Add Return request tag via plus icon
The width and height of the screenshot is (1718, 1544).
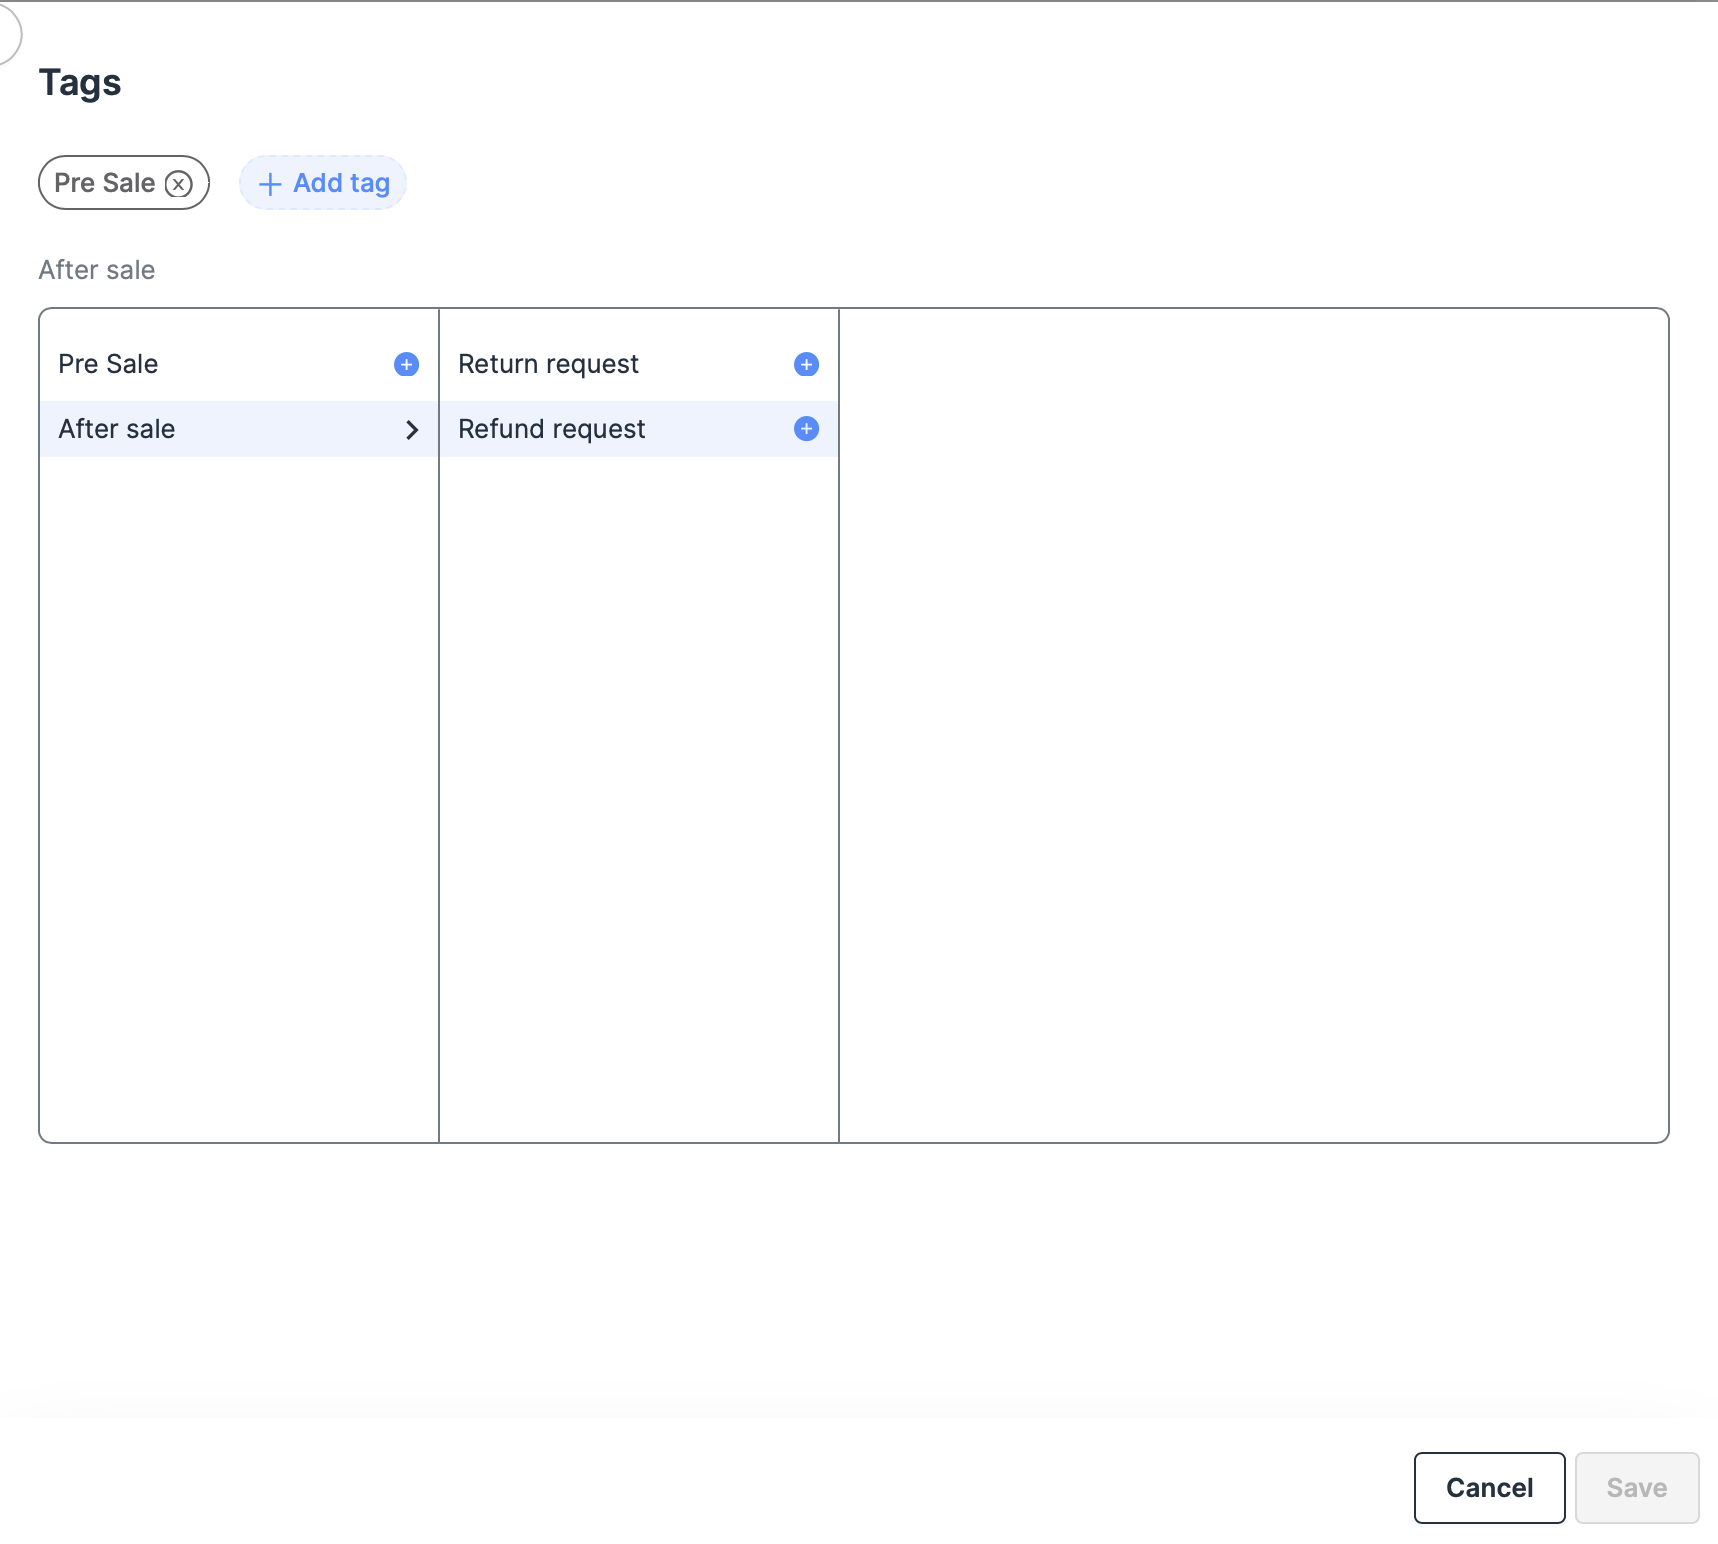pos(806,364)
